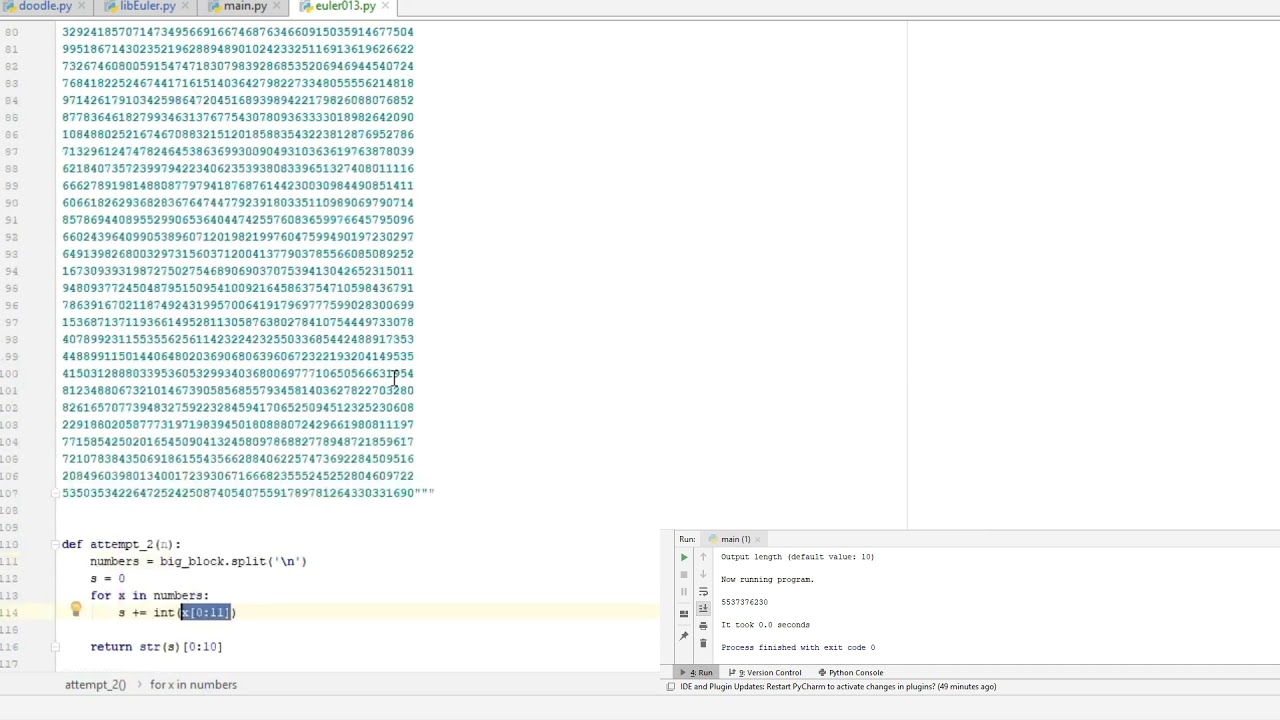
Task: Open the 4: Run tool window
Action: point(697,673)
